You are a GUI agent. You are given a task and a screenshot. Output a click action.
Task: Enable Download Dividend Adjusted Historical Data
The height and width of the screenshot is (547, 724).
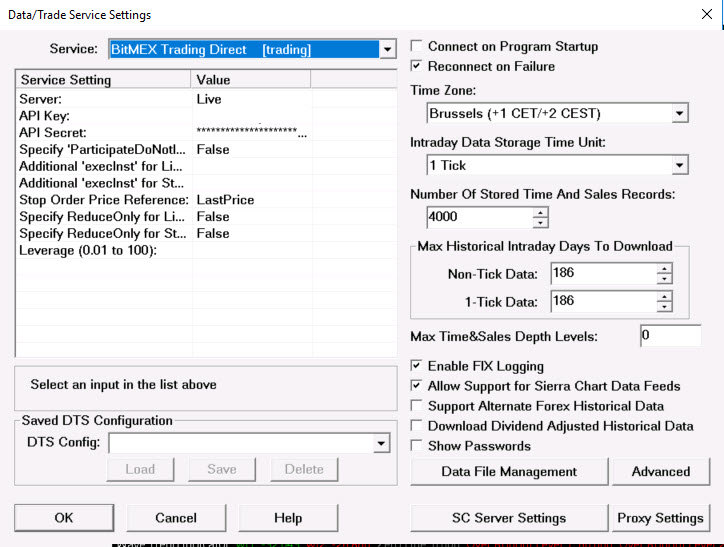click(x=416, y=426)
